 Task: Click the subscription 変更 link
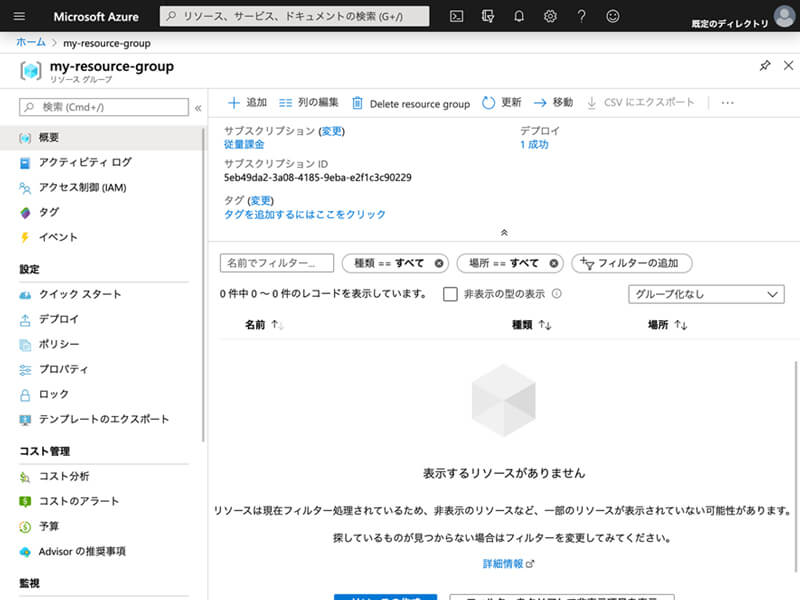point(332,131)
